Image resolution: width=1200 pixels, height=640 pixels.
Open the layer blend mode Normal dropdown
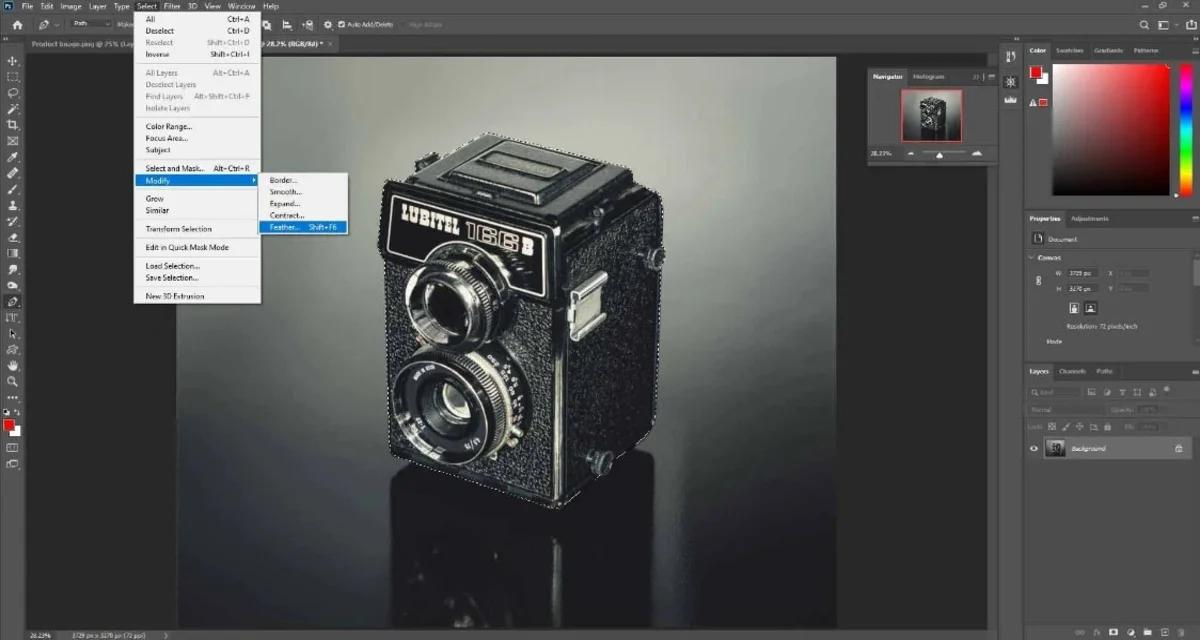click(x=1066, y=409)
